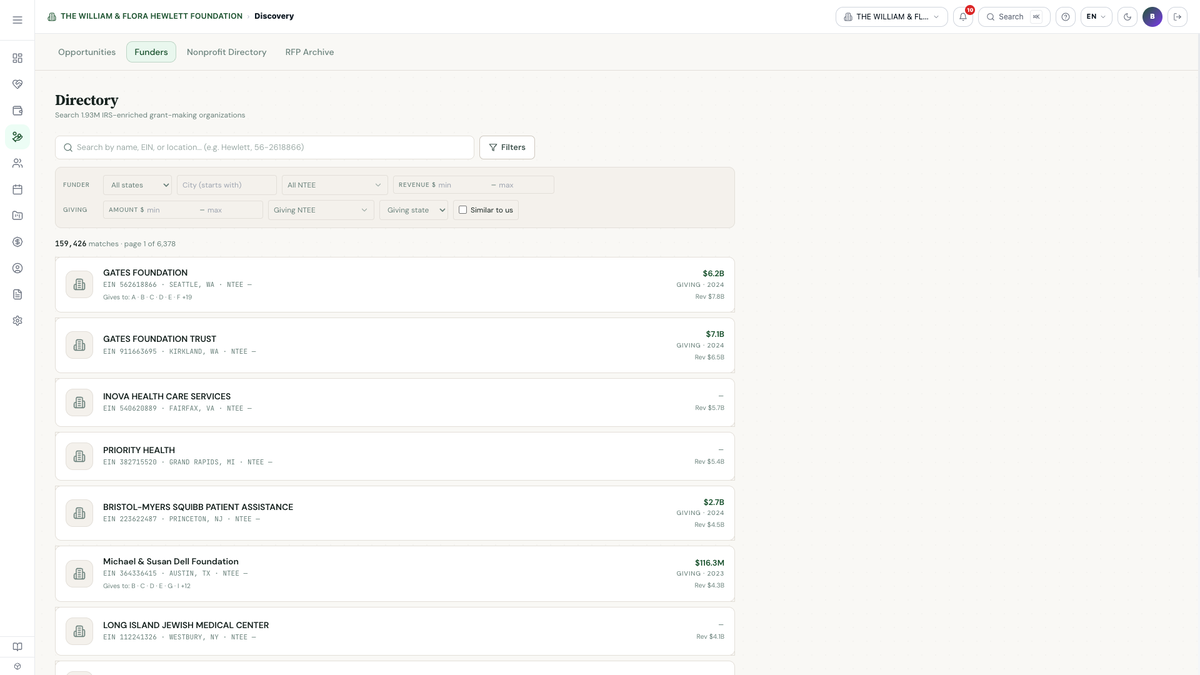Click the Gates Foundation building icon
This screenshot has width=1200, height=675.
coord(79,284)
